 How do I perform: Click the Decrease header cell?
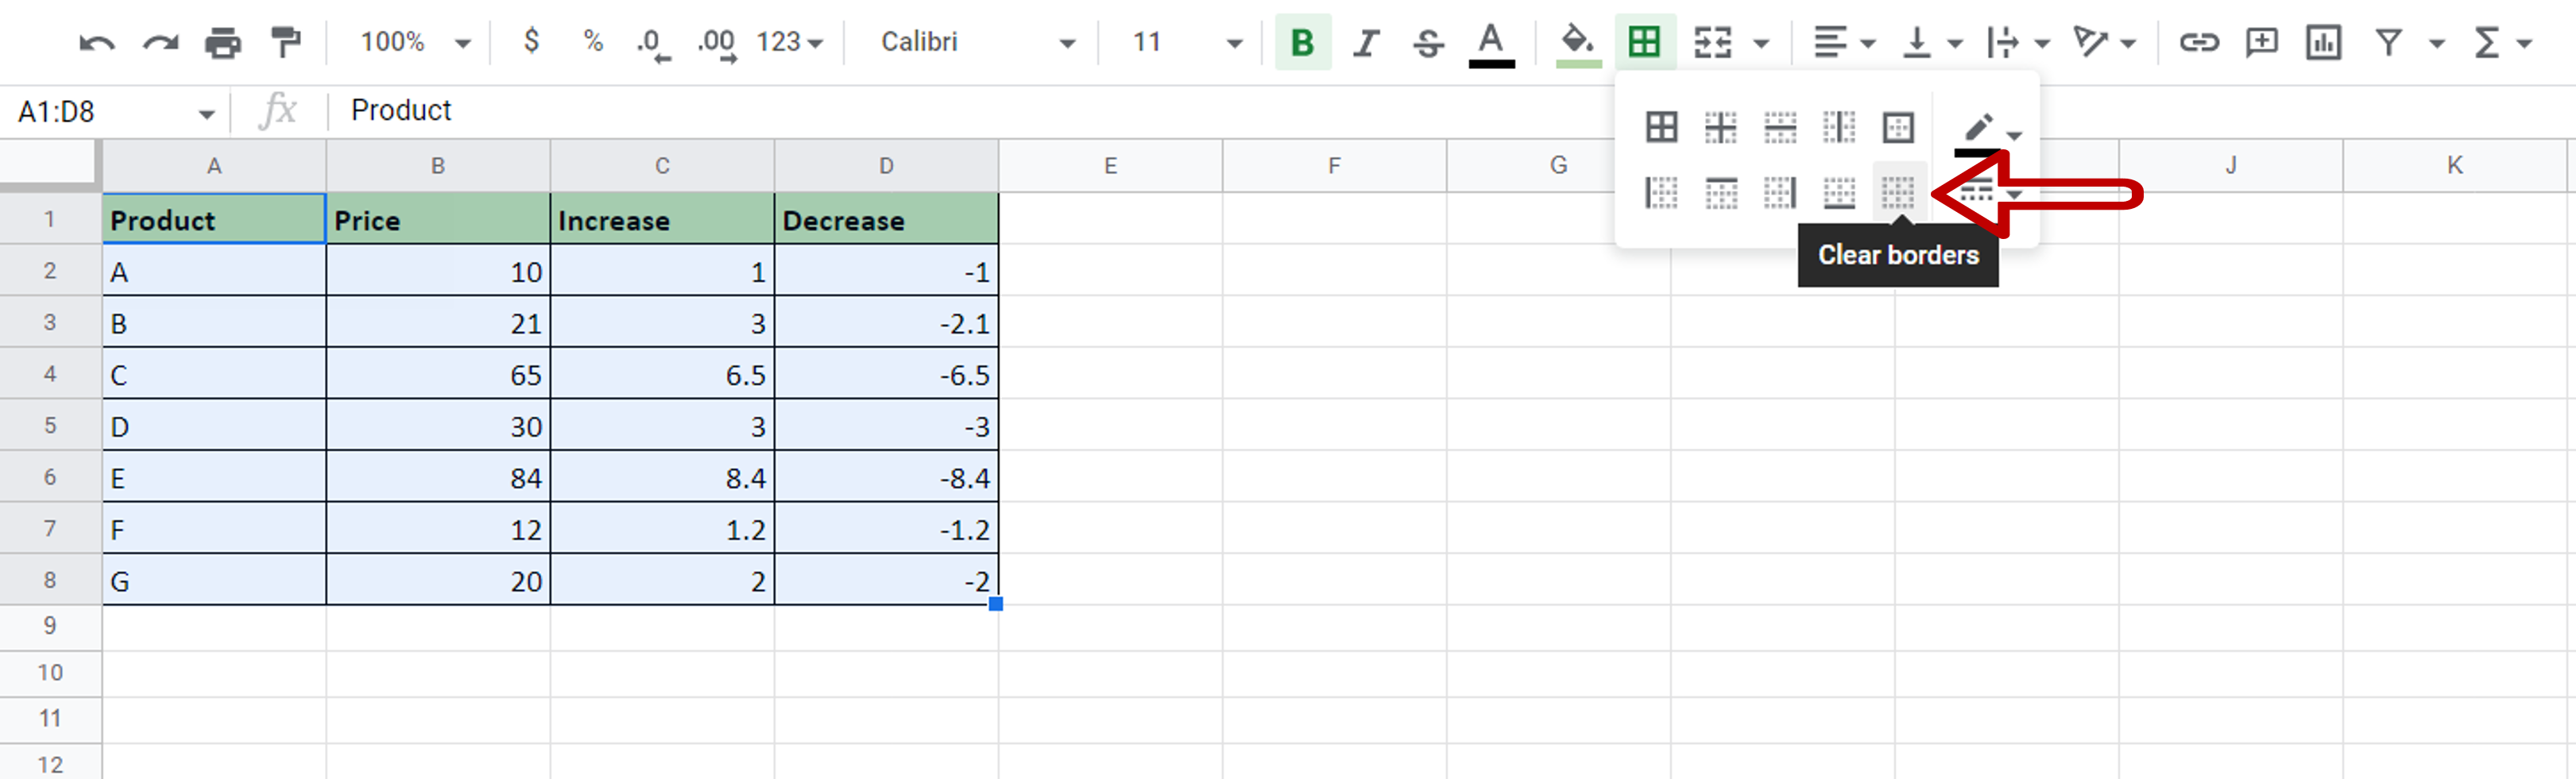click(x=886, y=219)
